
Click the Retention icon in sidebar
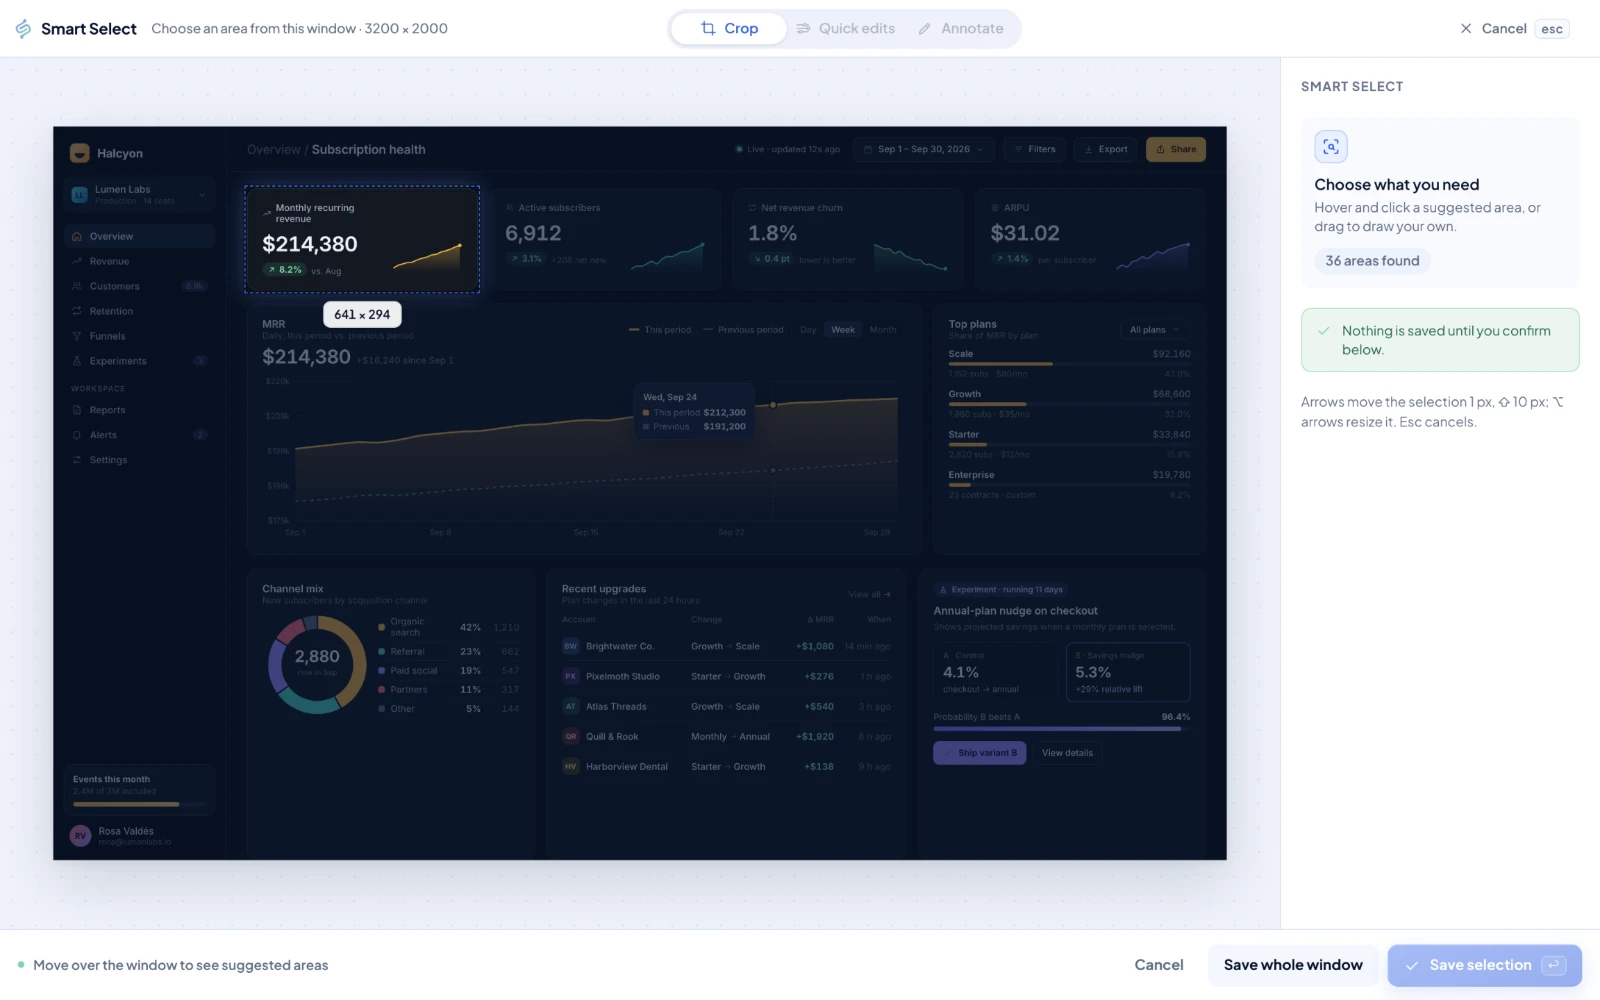pos(77,311)
